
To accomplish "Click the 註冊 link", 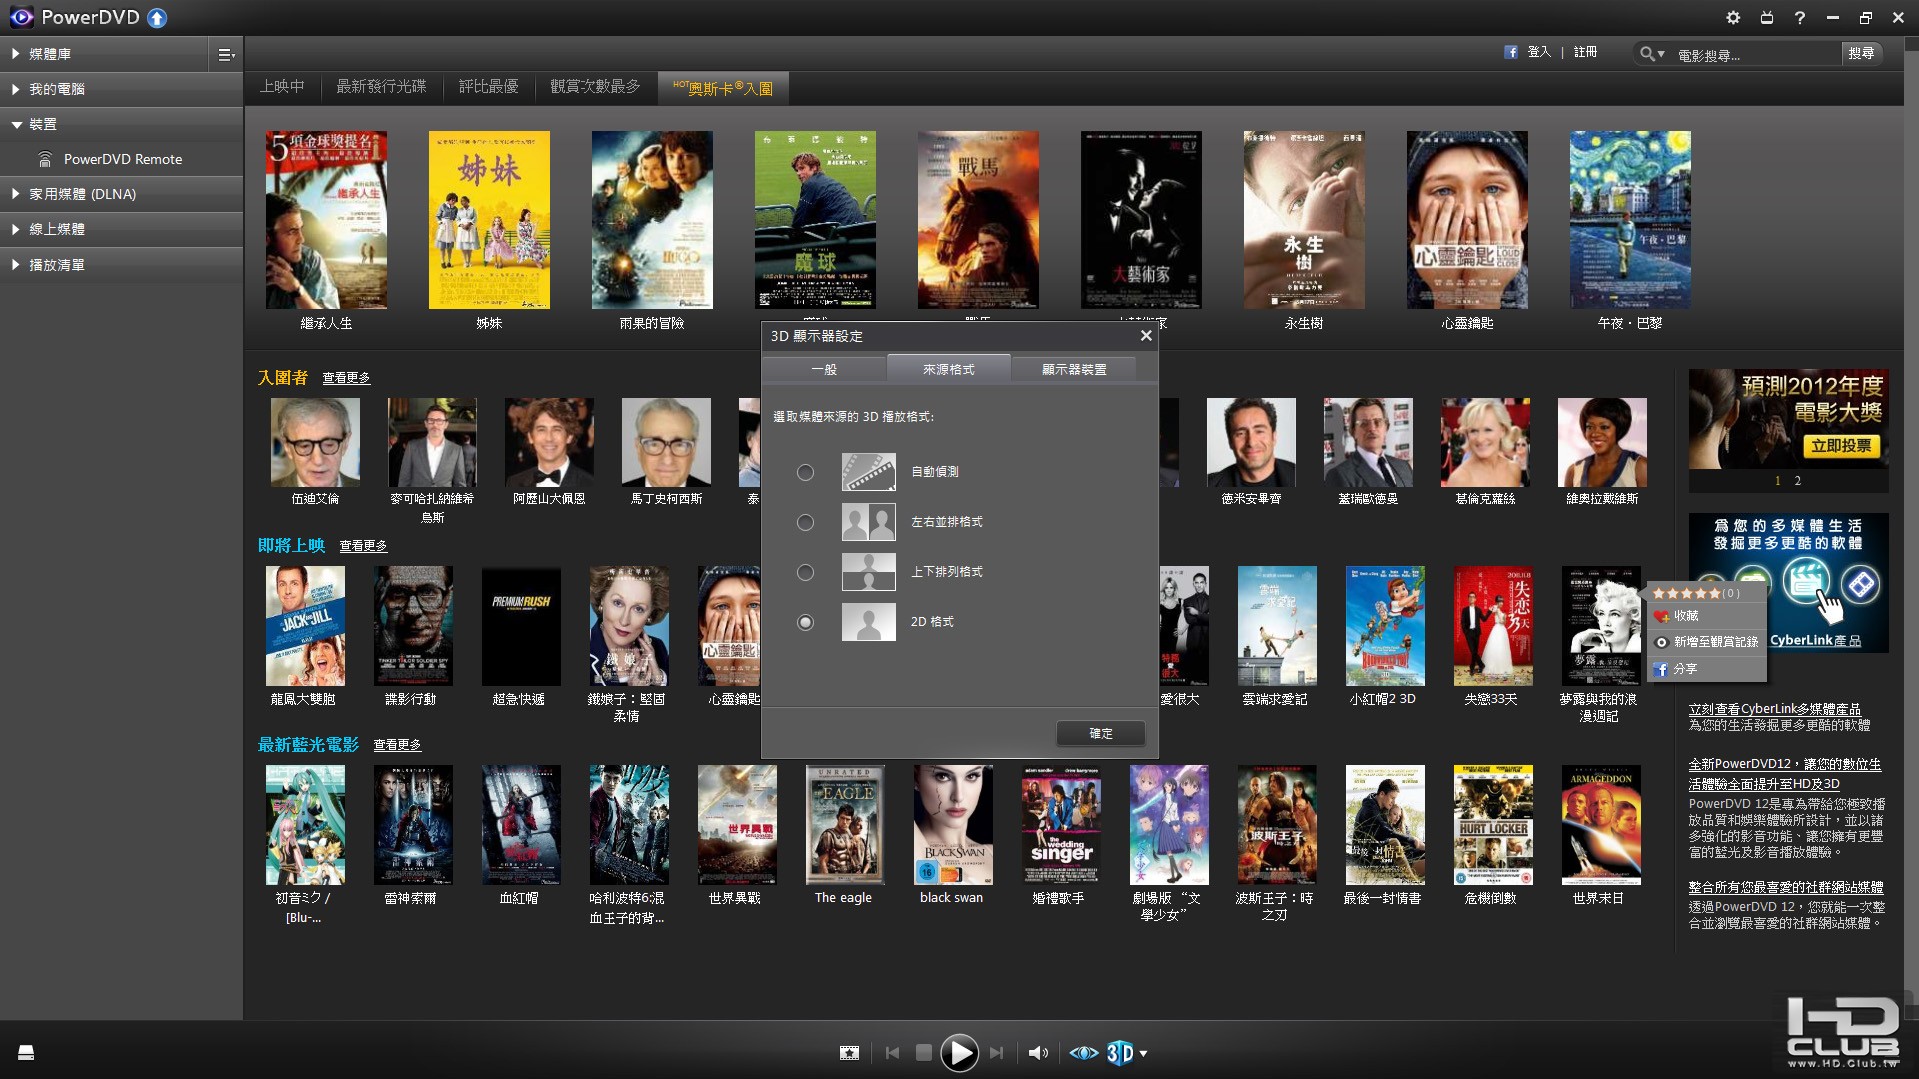I will pos(1585,52).
